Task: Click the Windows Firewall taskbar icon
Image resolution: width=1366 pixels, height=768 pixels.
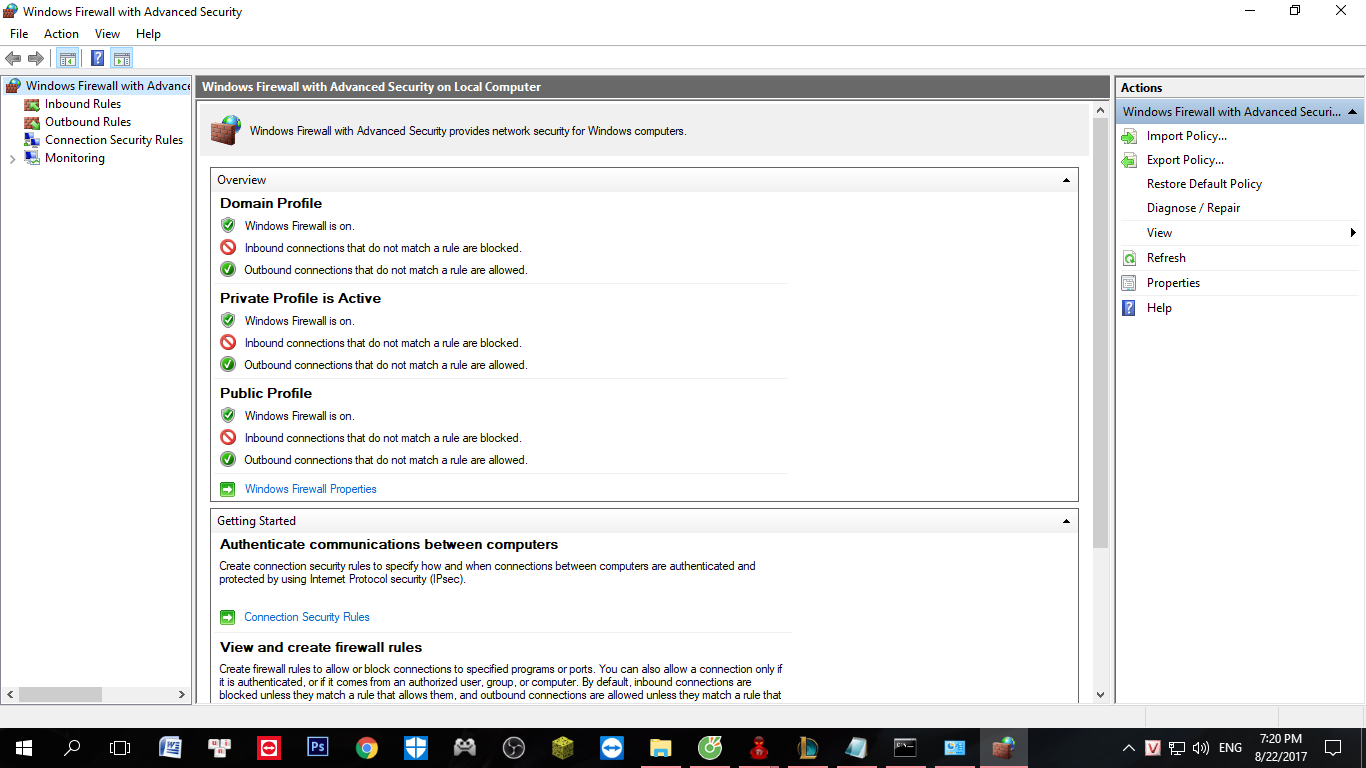Action: click(x=1004, y=747)
